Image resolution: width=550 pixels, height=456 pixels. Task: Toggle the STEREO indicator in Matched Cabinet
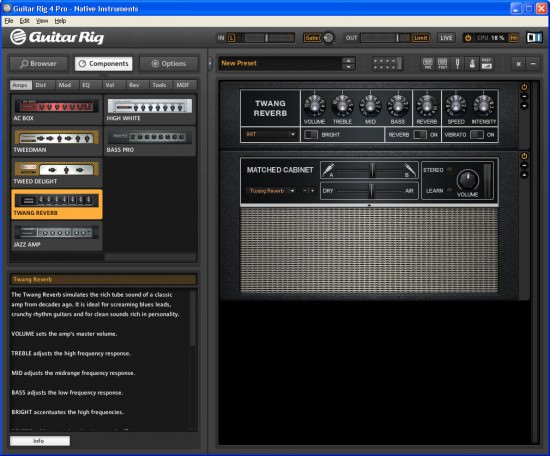(x=449, y=170)
